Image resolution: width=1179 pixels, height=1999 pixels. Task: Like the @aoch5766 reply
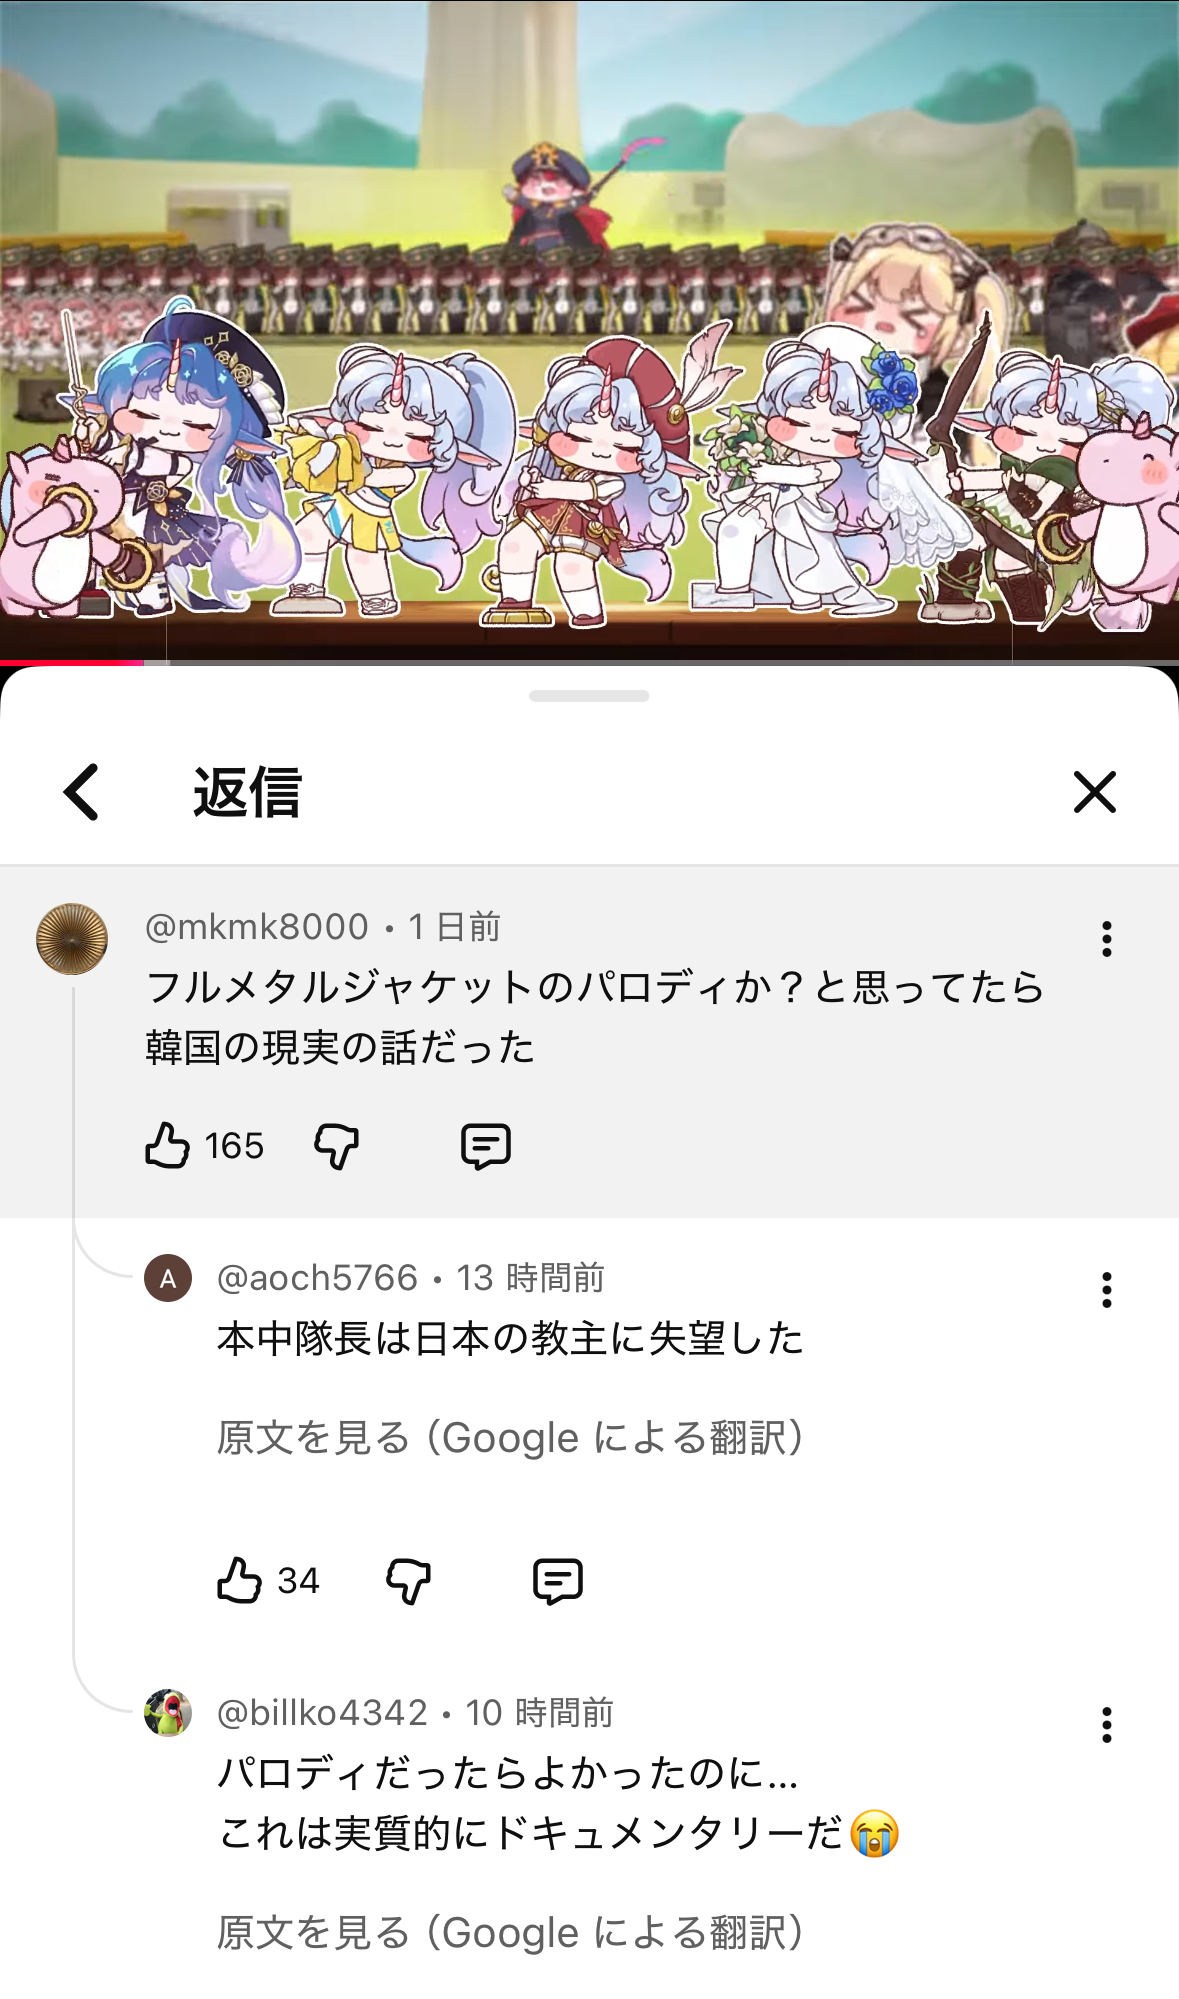point(239,1580)
